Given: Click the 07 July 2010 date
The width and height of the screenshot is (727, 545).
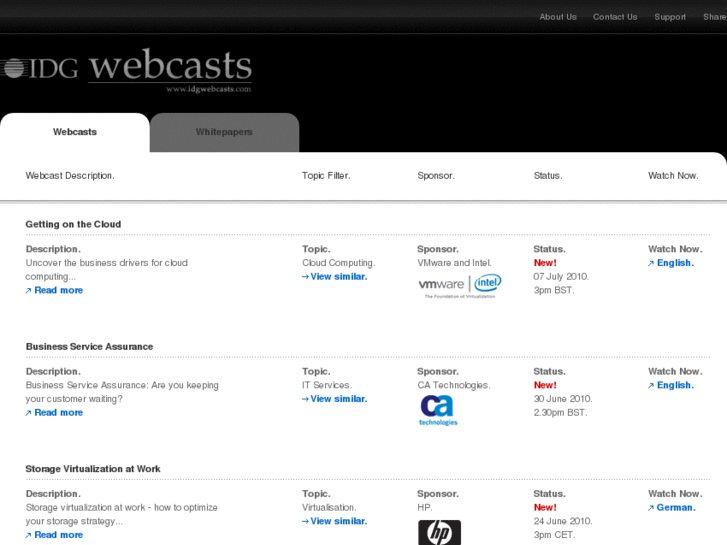Looking at the screenshot, I should coord(561,277).
